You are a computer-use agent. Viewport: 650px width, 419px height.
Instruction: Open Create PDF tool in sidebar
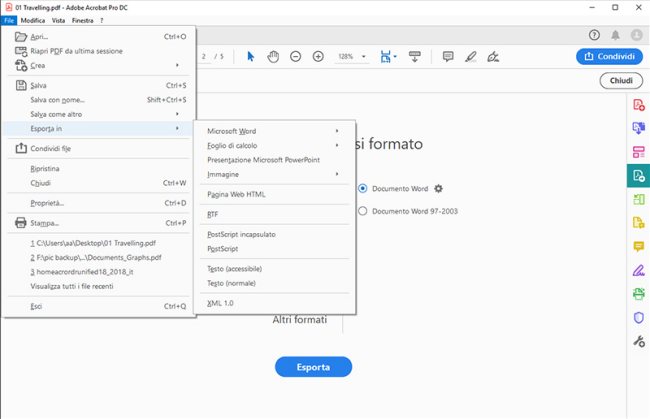pos(638,104)
